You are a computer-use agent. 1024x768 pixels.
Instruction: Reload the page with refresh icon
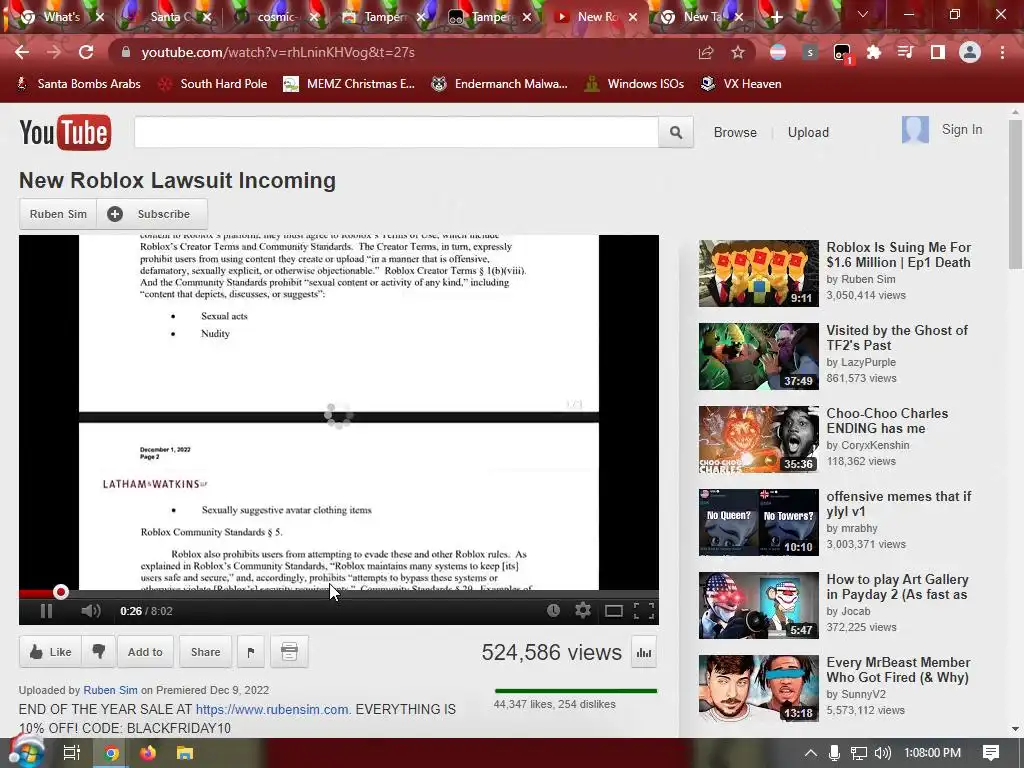(86, 52)
